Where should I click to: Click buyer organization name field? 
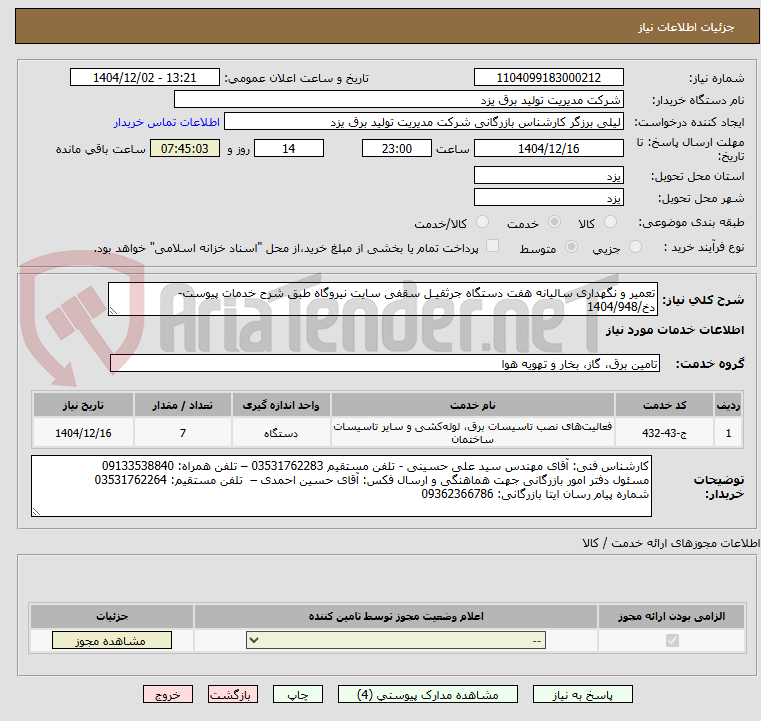398,99
